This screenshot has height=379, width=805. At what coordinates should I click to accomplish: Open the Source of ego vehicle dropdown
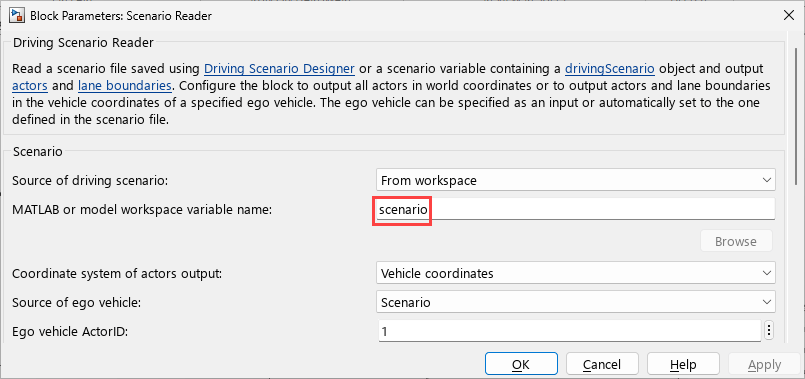(x=576, y=302)
